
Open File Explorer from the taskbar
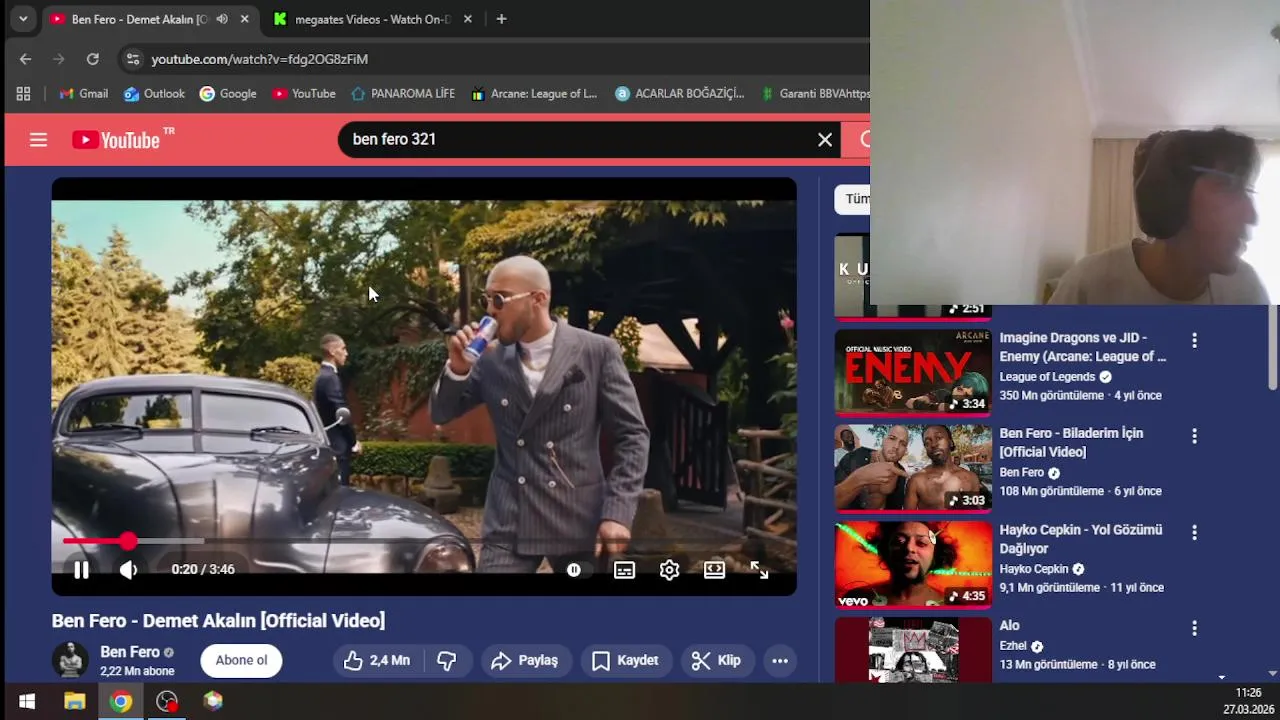tap(74, 701)
